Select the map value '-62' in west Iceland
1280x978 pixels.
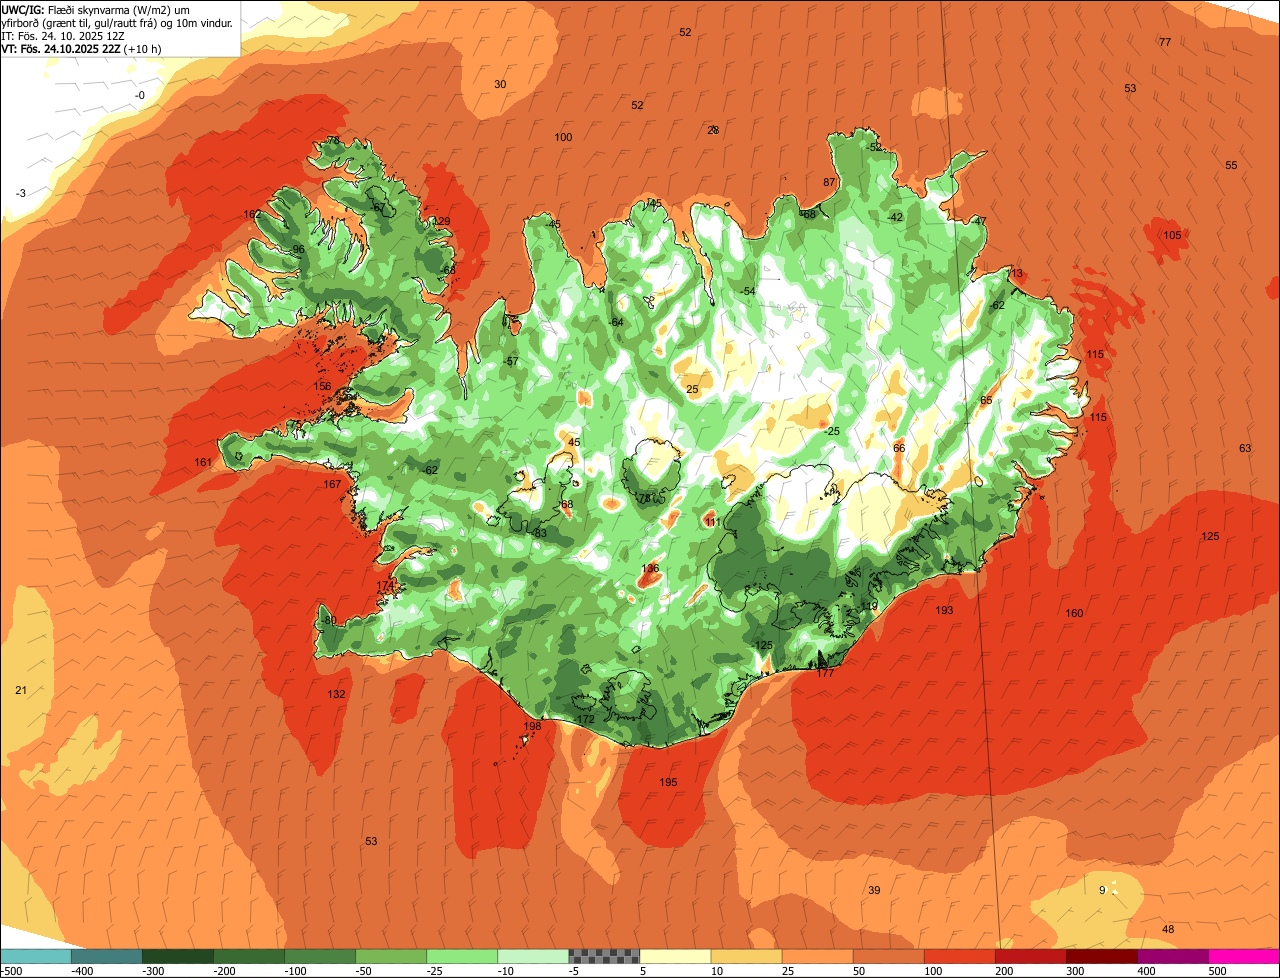click(x=431, y=470)
